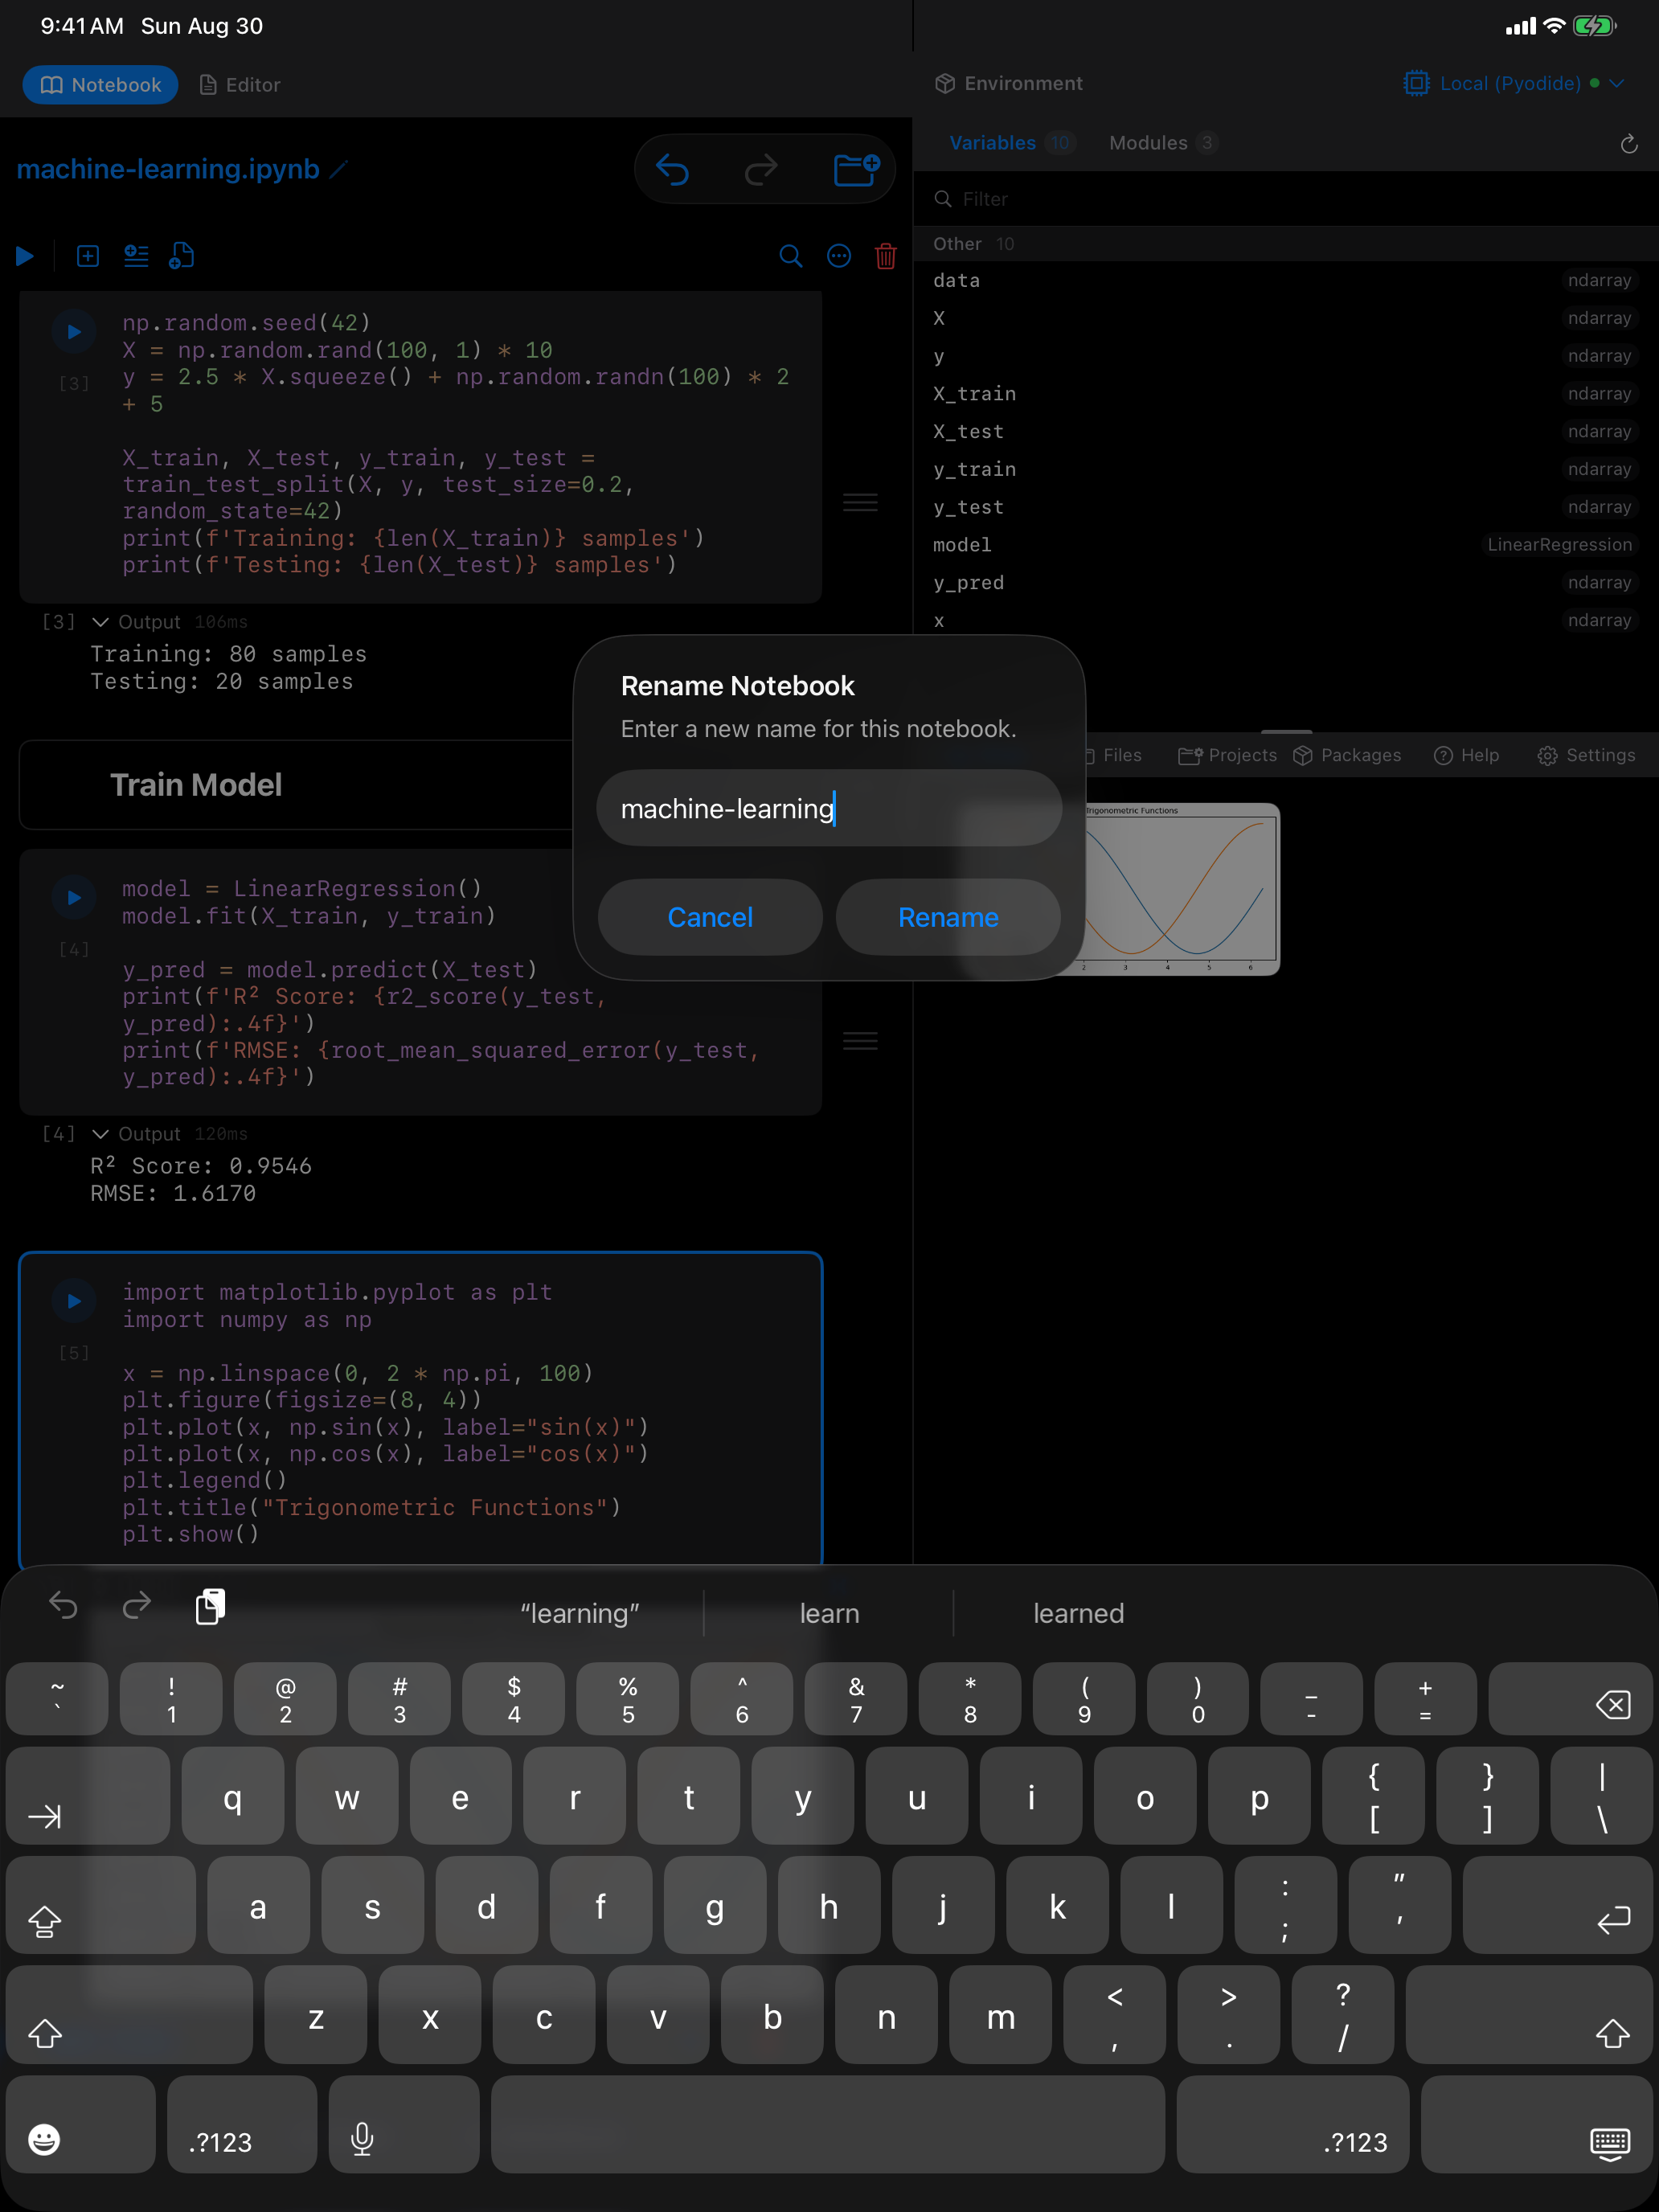Image resolution: width=1659 pixels, height=2212 pixels.
Task: Click the notebook name text field
Action: (x=829, y=808)
